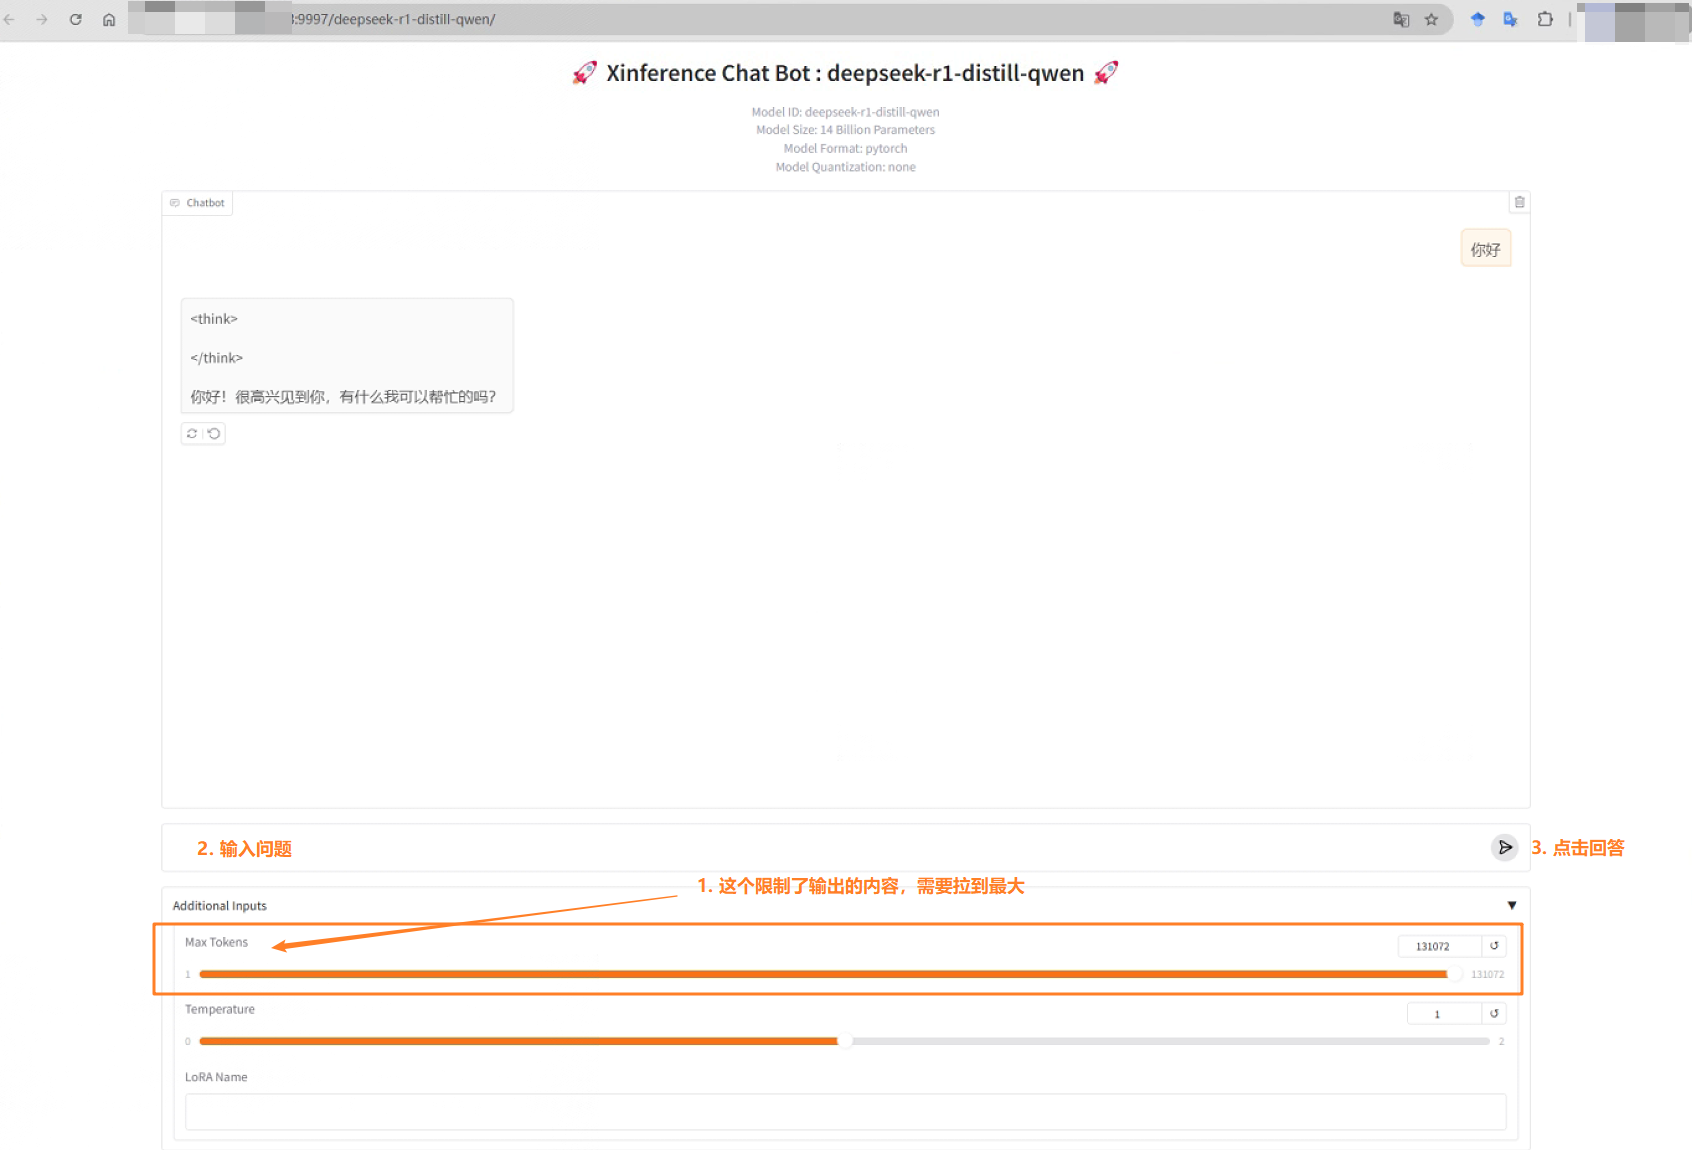Go back with browser back arrow
This screenshot has height=1150, width=1692.
pyautogui.click(x=10, y=19)
